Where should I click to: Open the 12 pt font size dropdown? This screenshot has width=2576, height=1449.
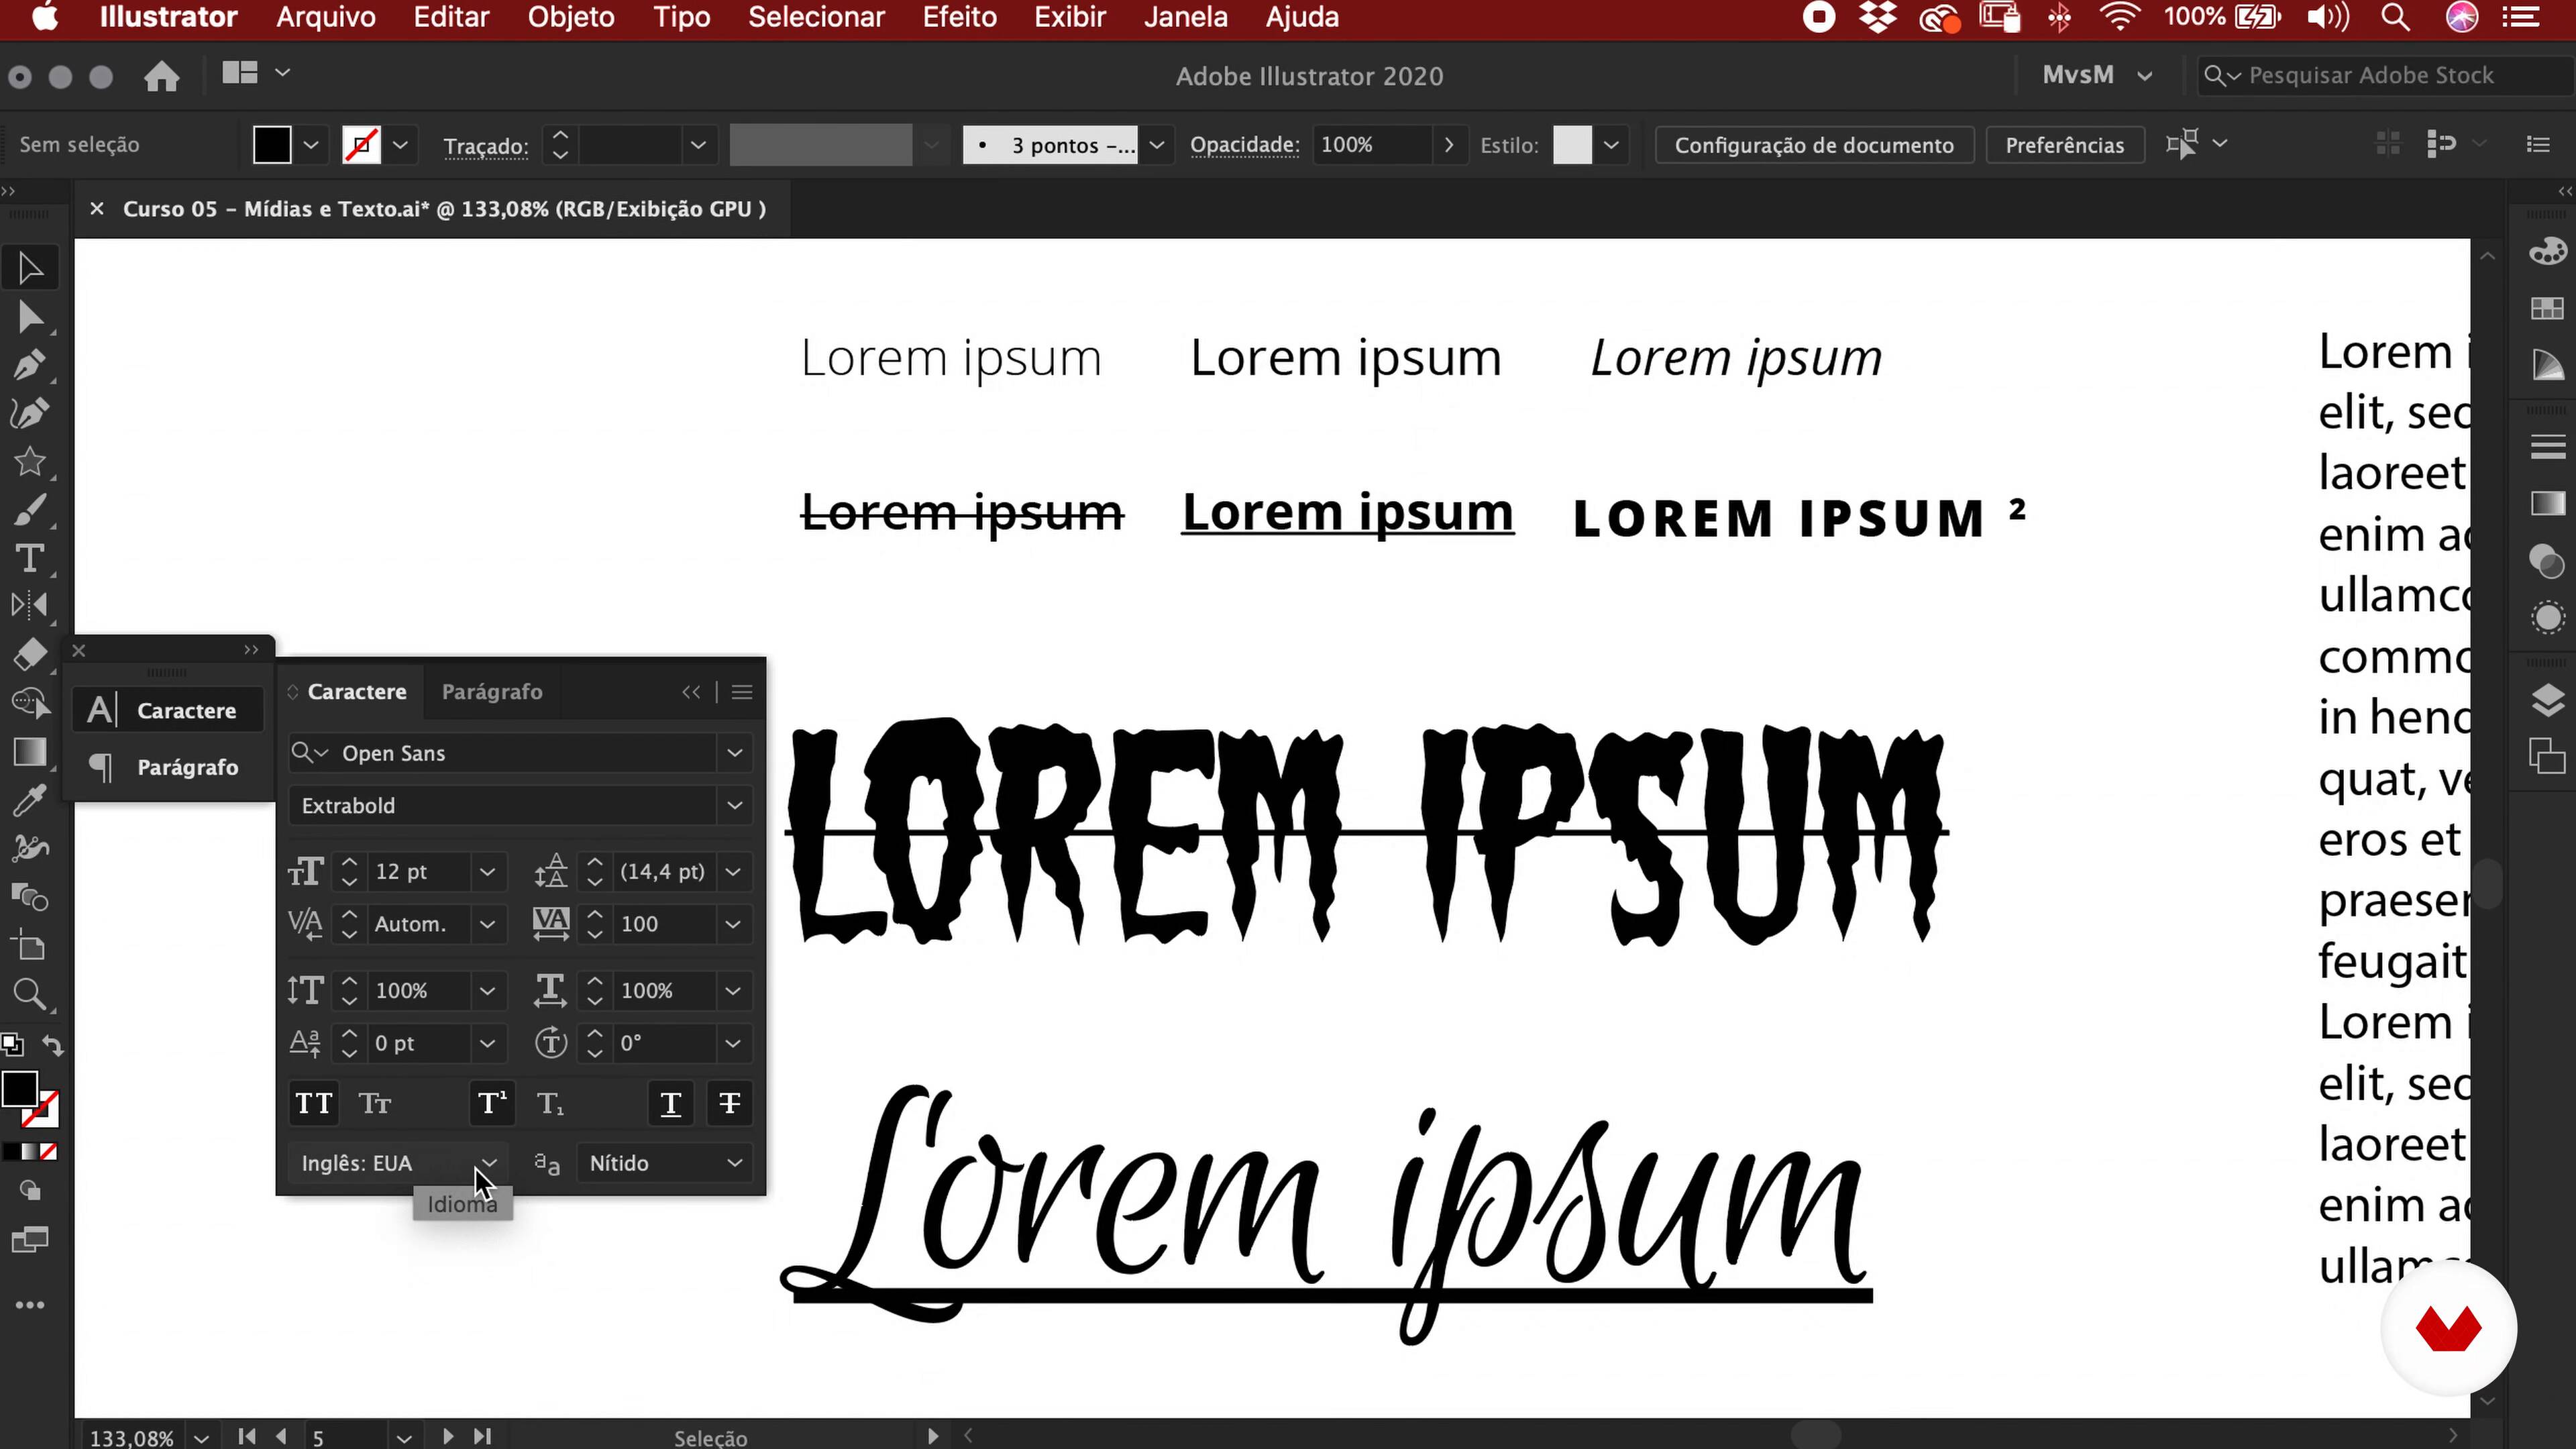tap(487, 872)
